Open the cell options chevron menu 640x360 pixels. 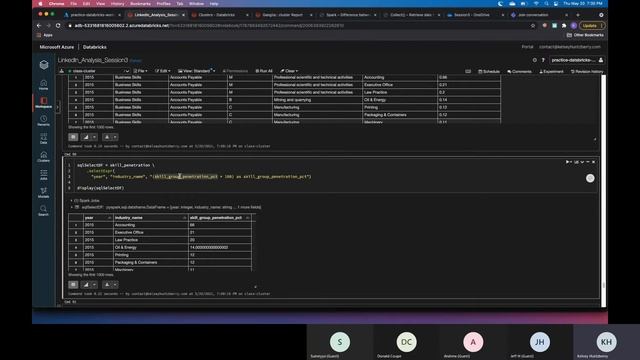(582, 162)
